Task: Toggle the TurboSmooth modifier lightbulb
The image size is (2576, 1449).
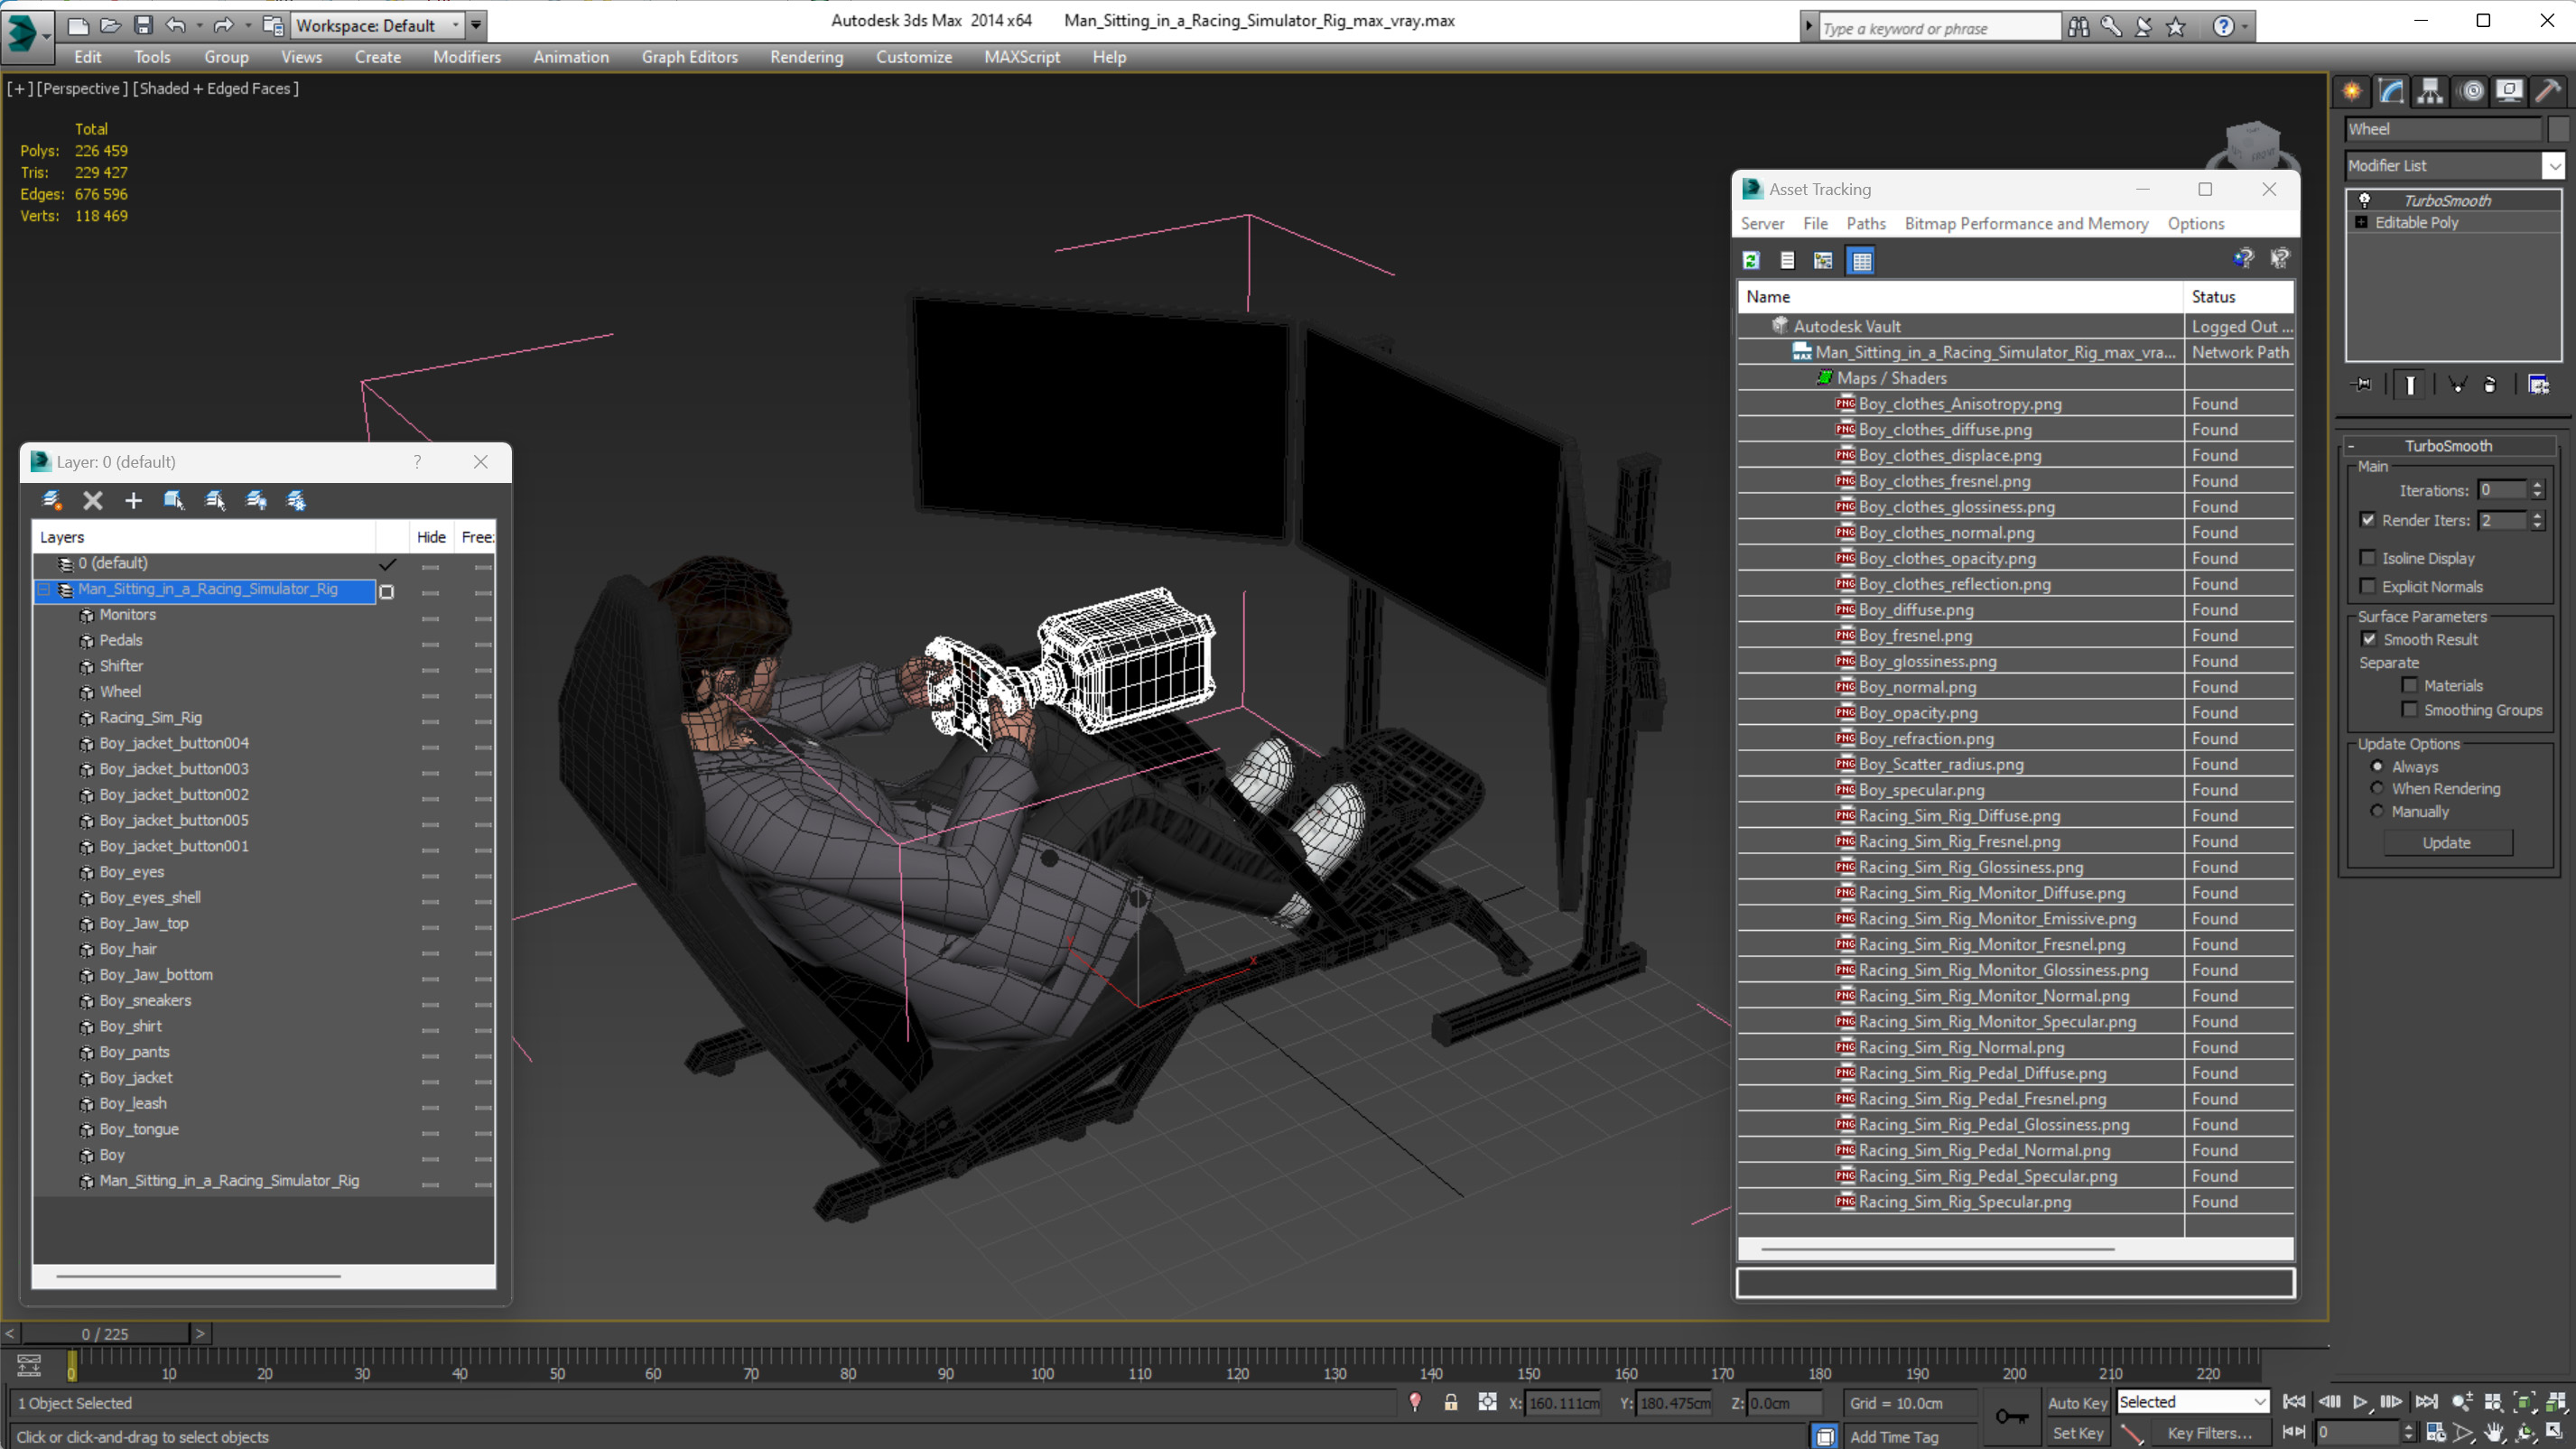Action: [x=2365, y=200]
